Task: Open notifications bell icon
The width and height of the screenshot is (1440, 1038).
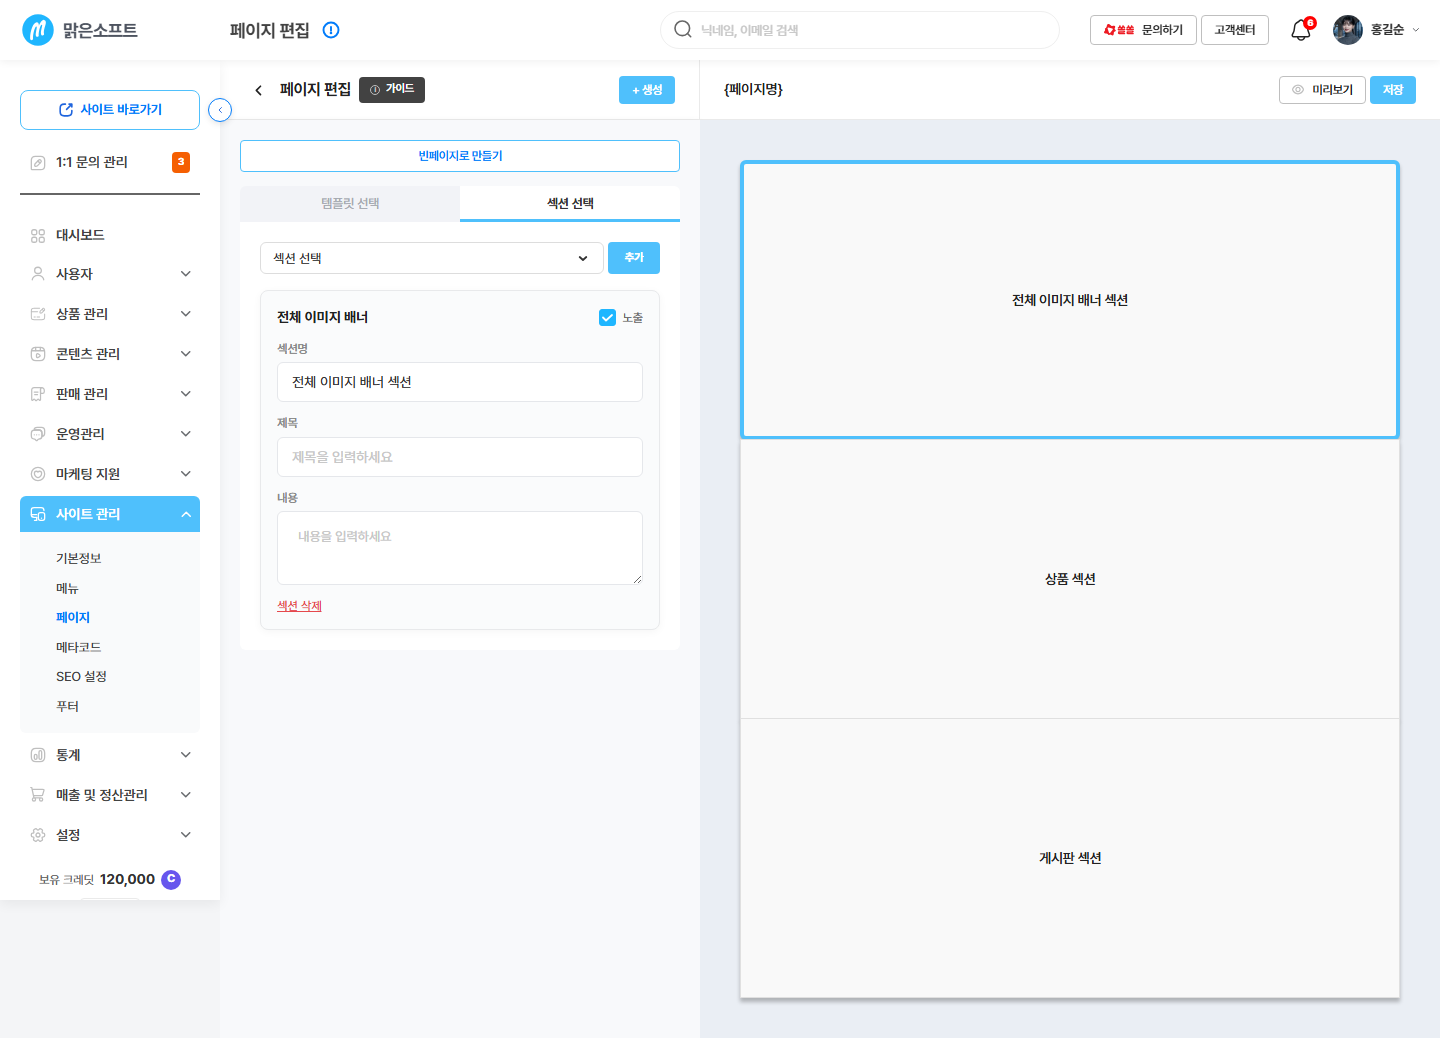Action: pyautogui.click(x=1301, y=30)
